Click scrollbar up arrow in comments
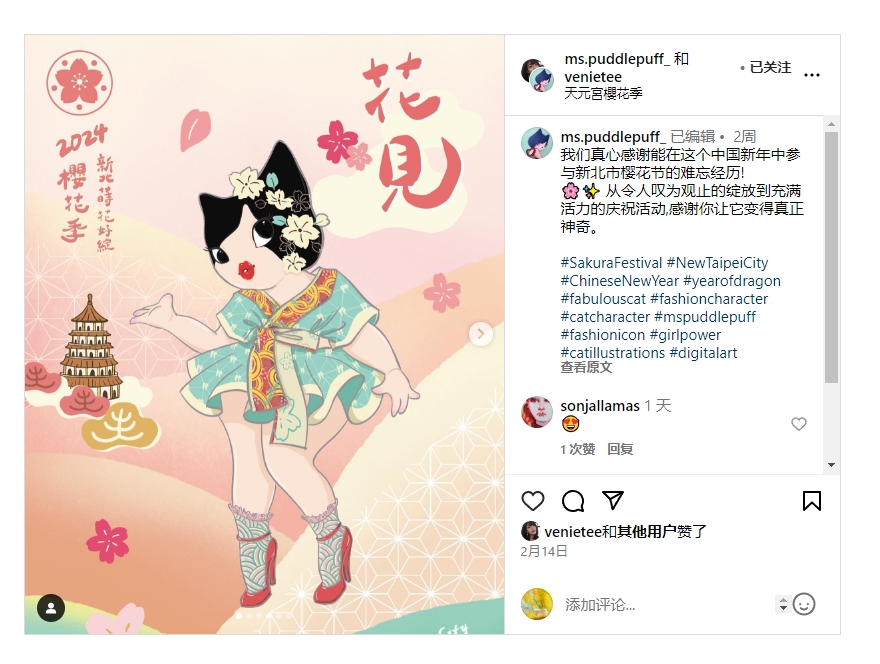880x664 pixels. (x=831, y=123)
